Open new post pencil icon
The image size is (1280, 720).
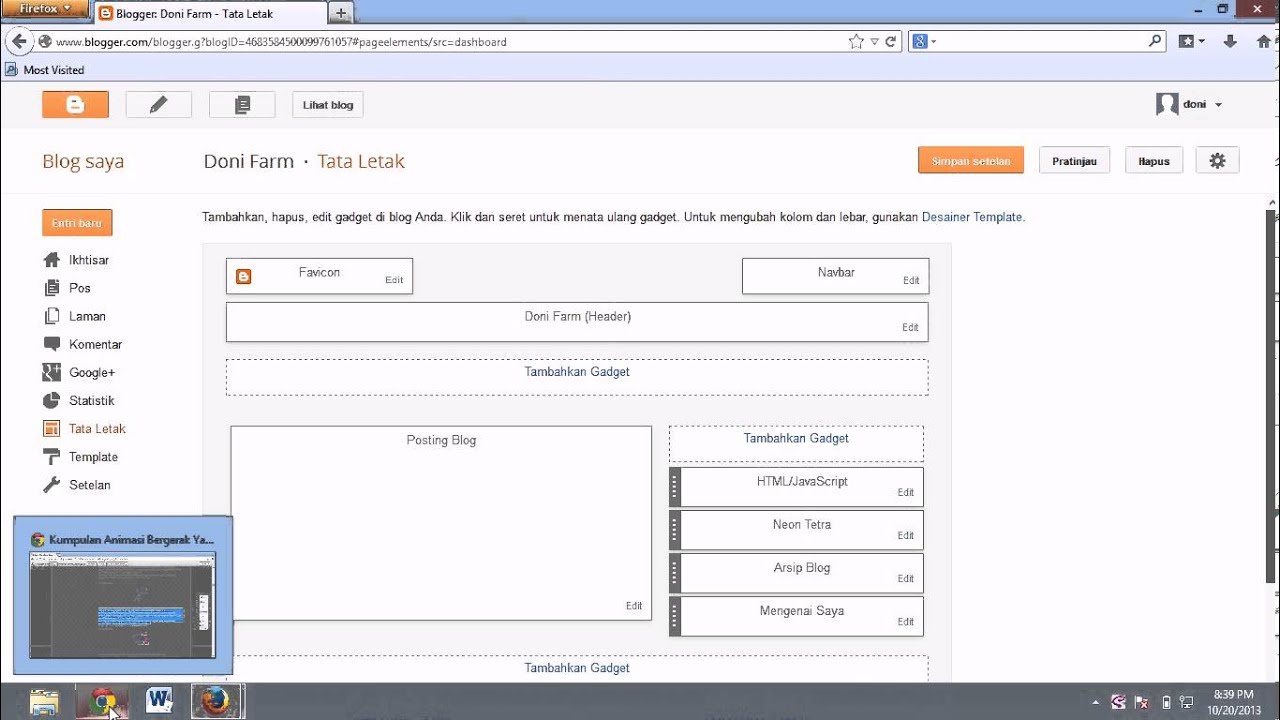[x=158, y=104]
